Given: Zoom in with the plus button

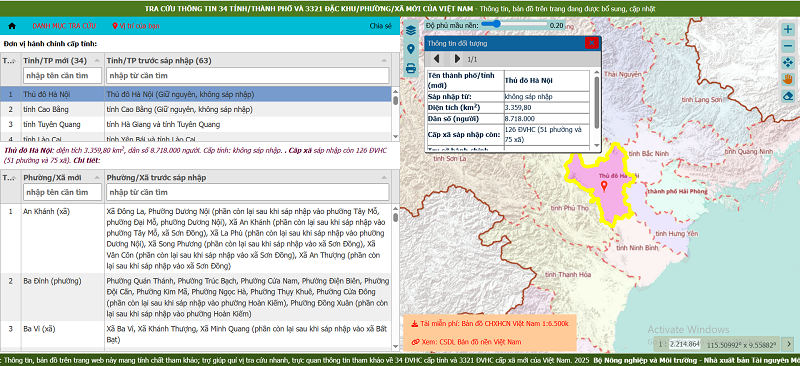Looking at the screenshot, I should 788,29.
